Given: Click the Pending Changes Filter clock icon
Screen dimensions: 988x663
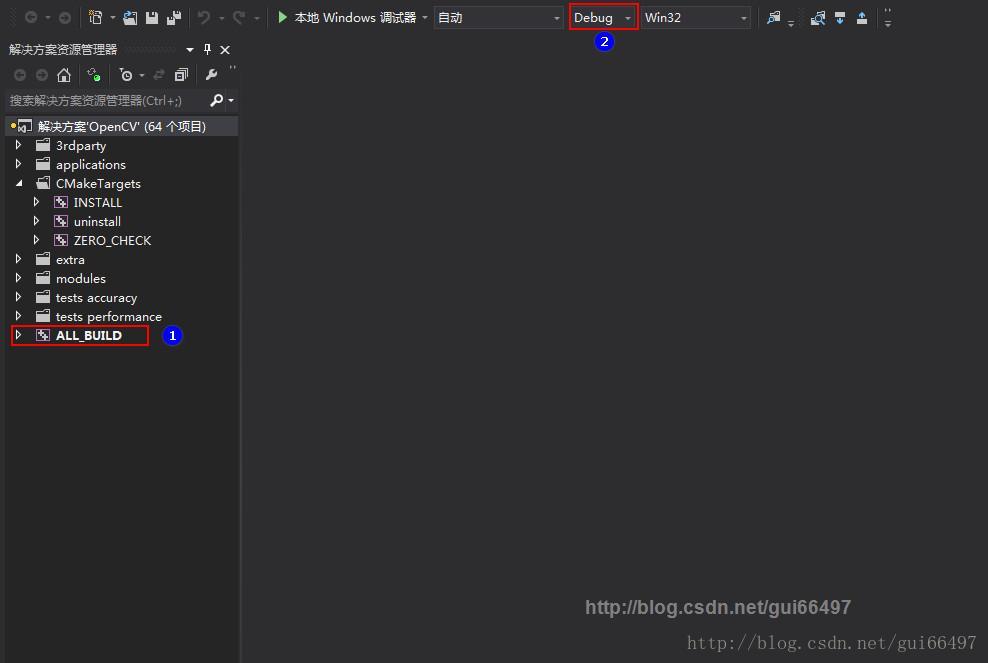Looking at the screenshot, I should click(x=126, y=75).
